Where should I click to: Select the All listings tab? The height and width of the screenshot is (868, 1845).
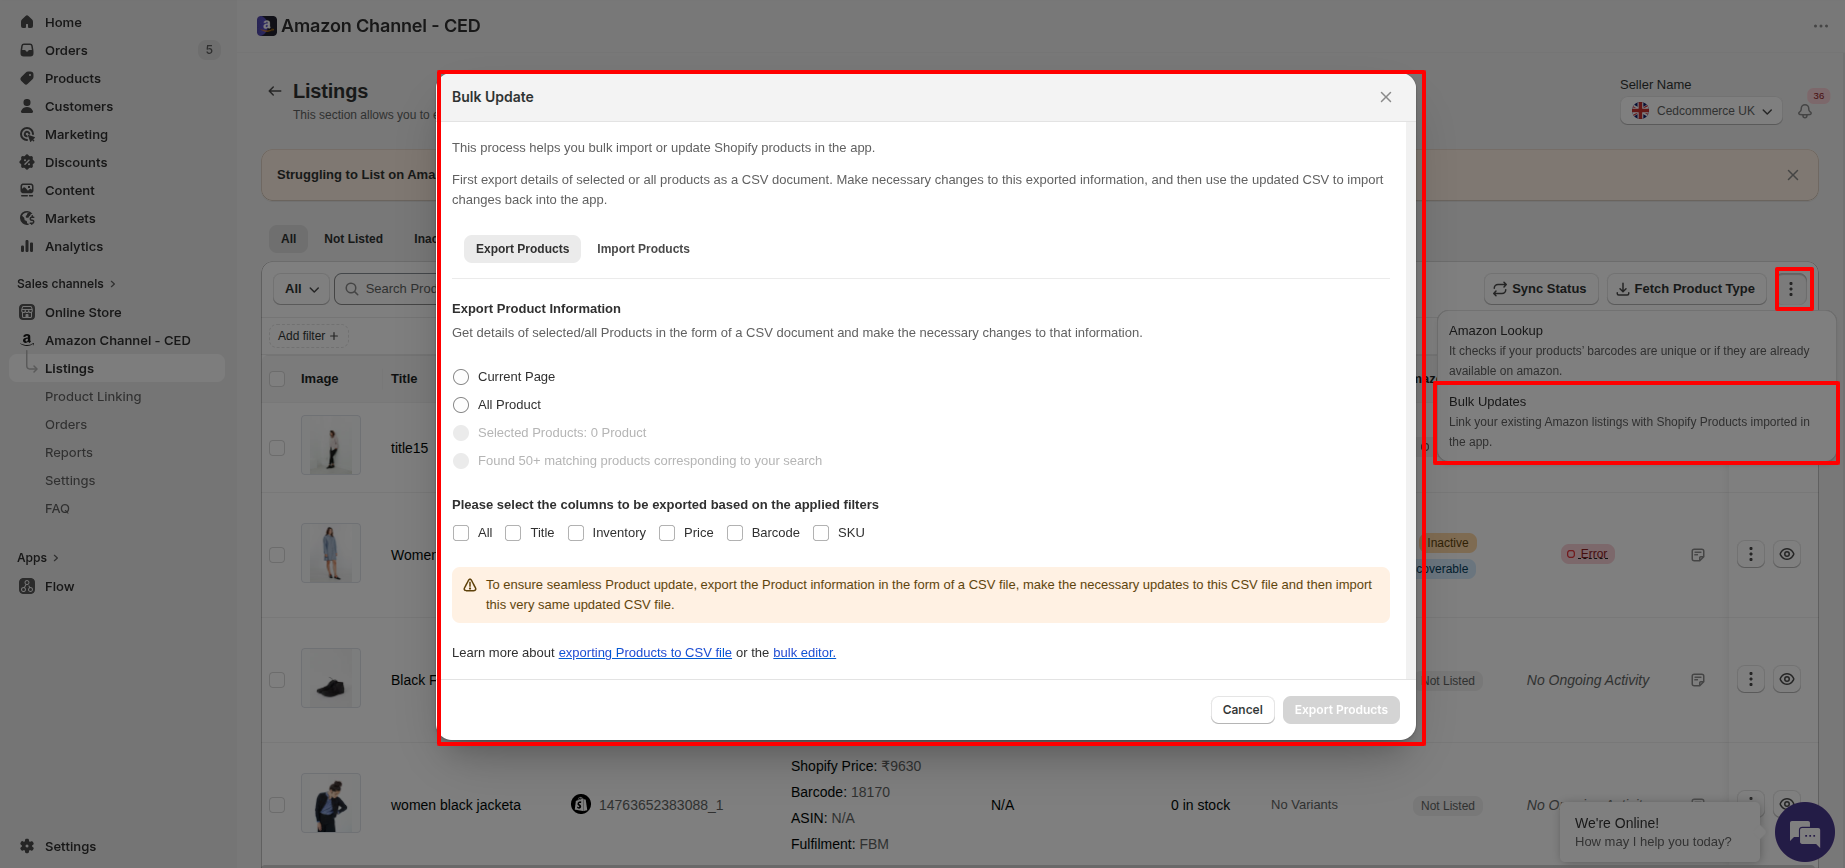pos(288,239)
